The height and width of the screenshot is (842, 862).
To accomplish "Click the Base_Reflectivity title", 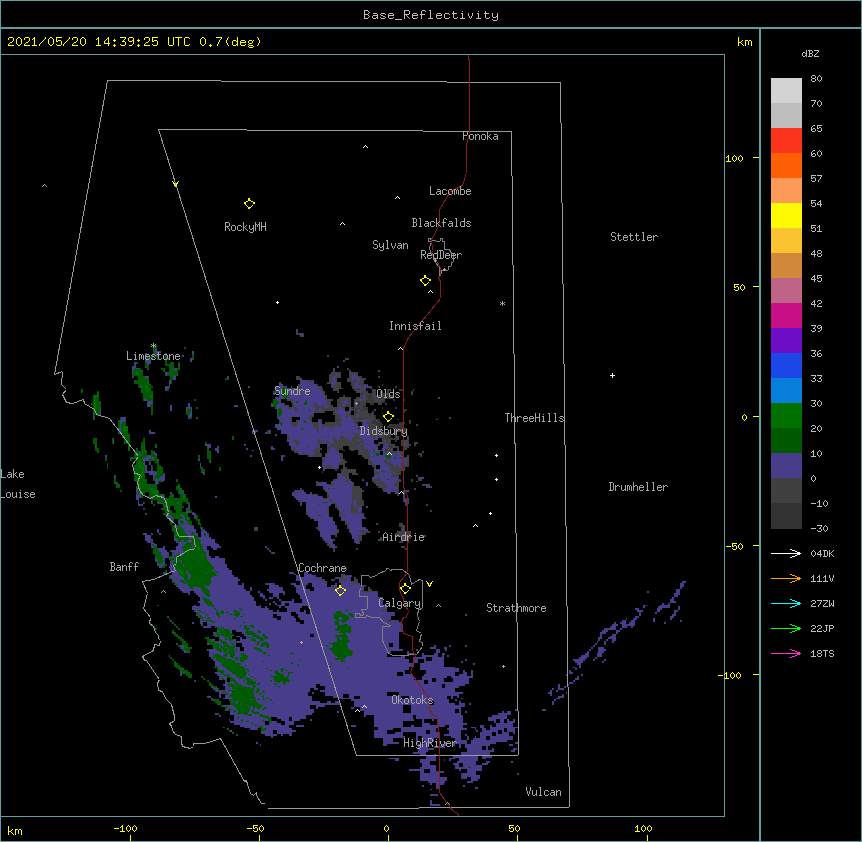I will pos(431,15).
